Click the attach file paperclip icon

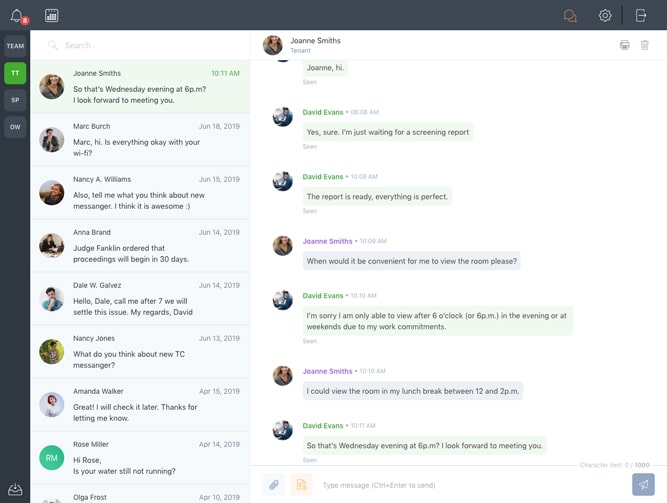click(274, 485)
